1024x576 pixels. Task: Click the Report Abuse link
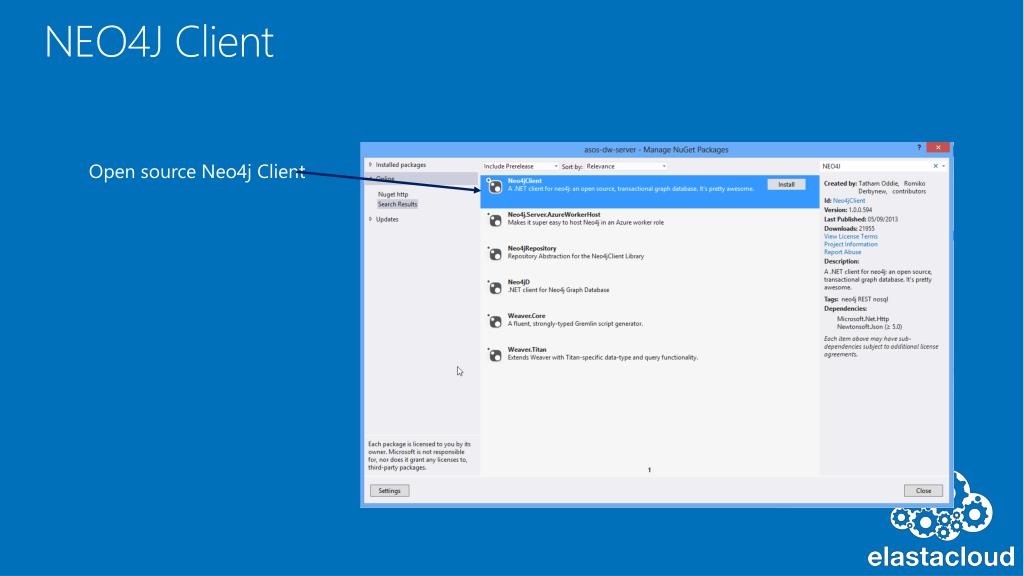(x=842, y=252)
